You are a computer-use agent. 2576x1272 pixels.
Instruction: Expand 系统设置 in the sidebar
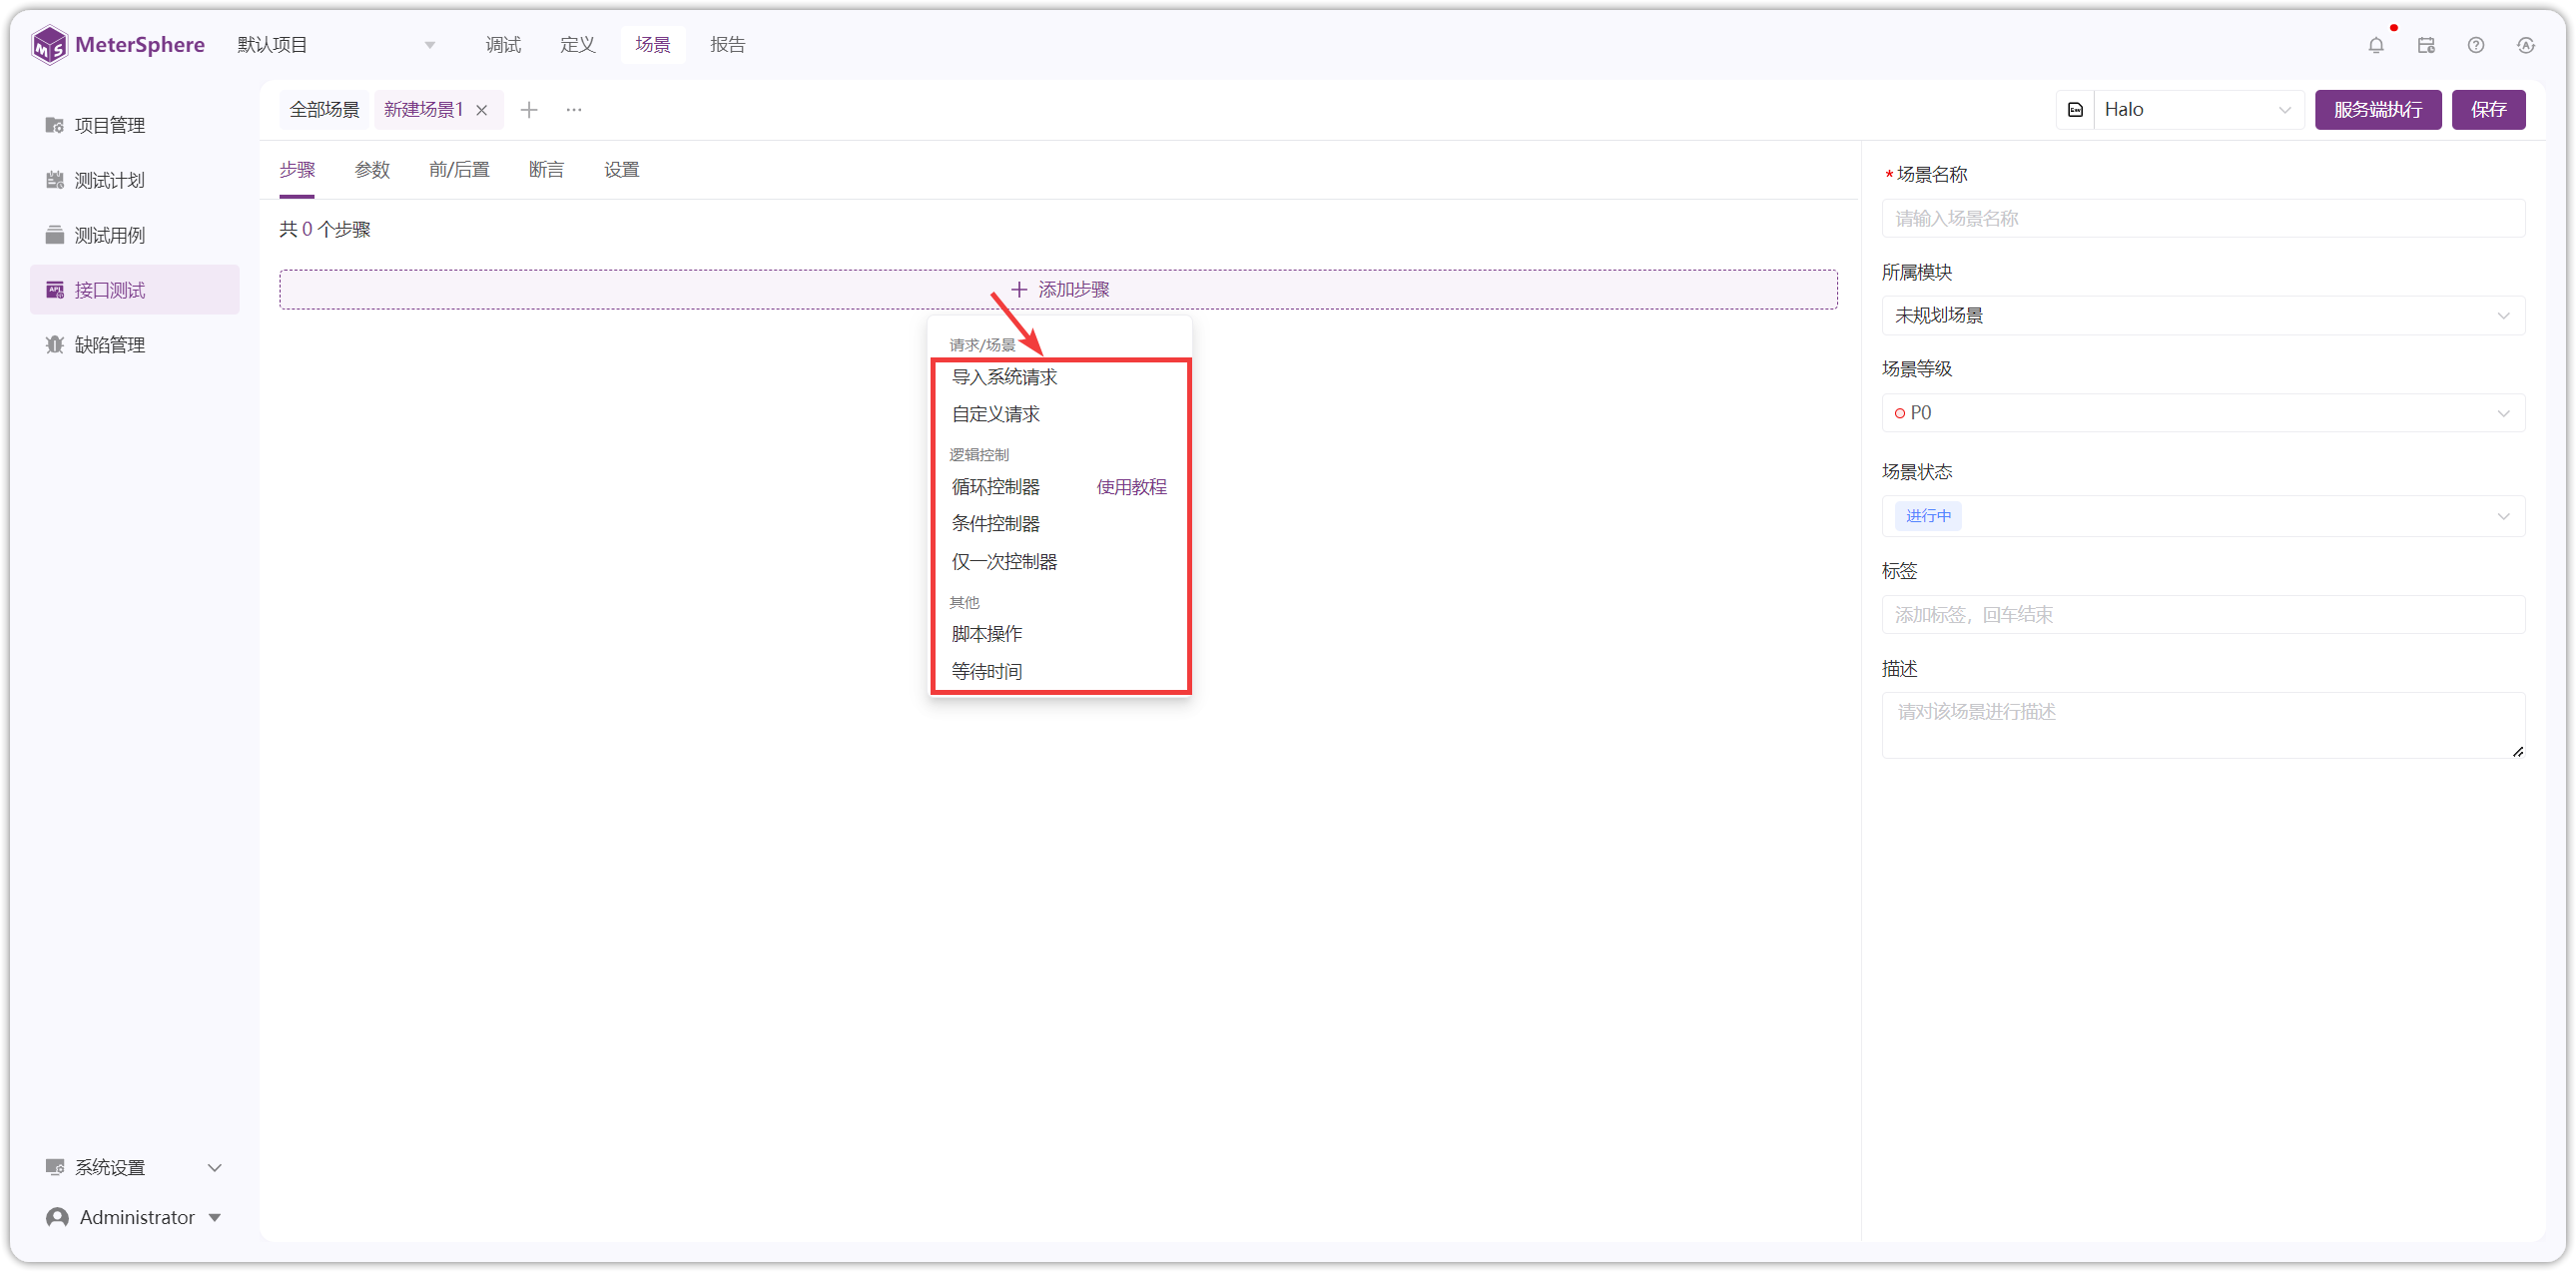135,1167
